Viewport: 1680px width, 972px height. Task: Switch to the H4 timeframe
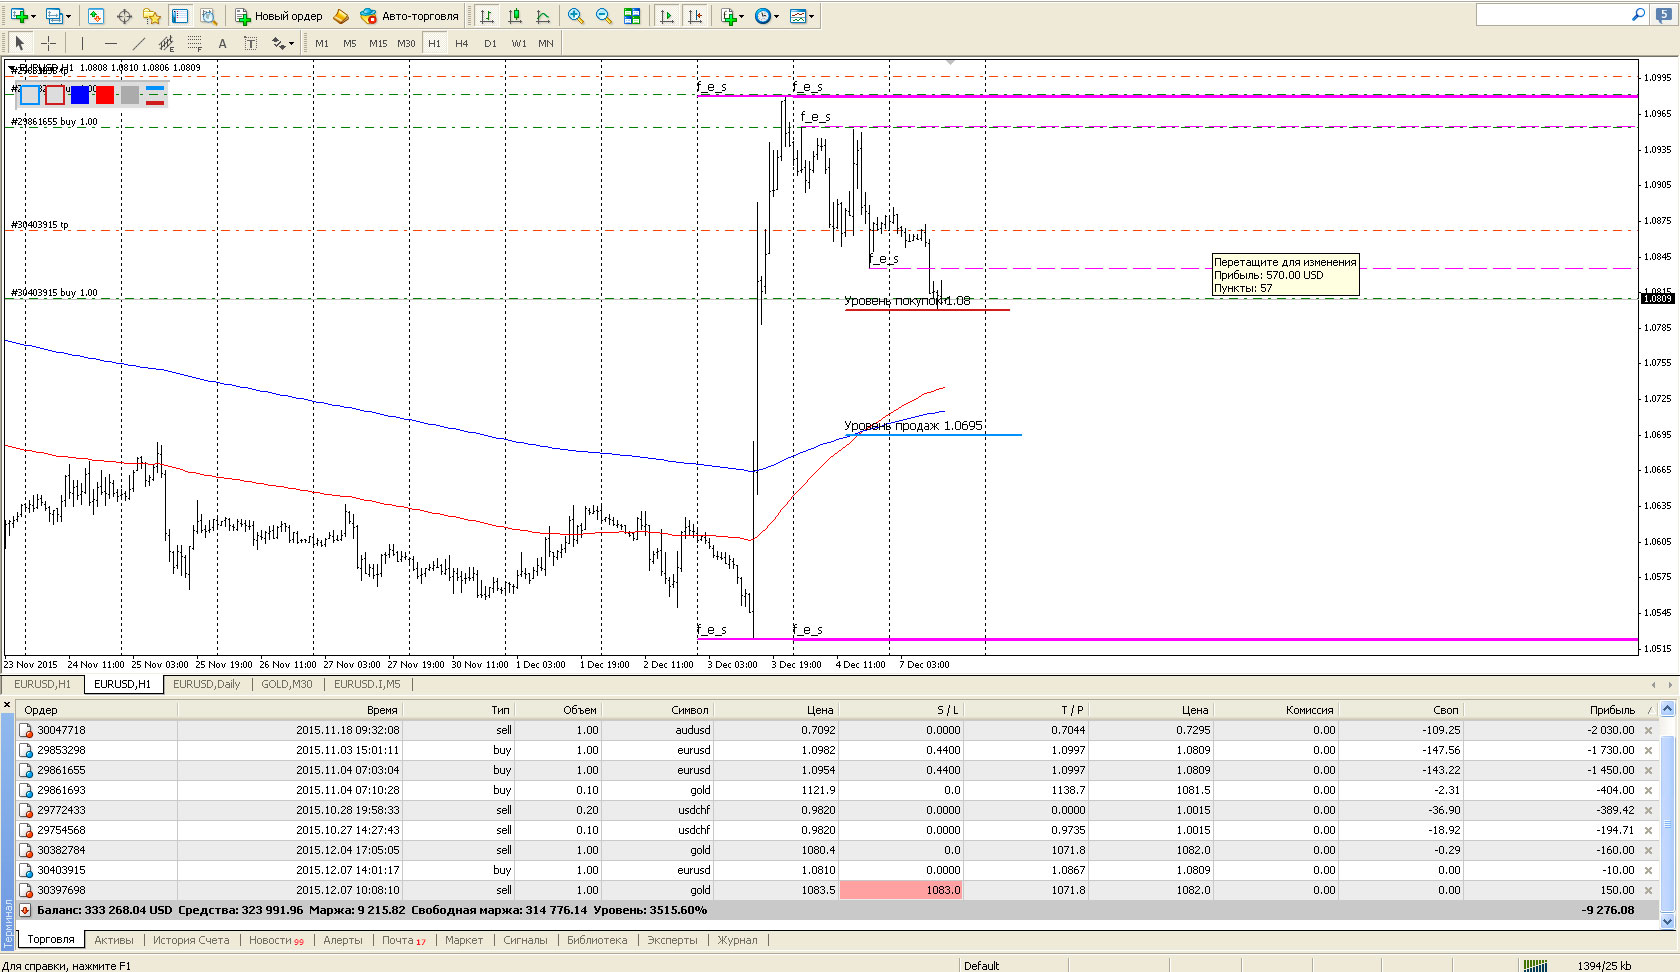point(462,43)
